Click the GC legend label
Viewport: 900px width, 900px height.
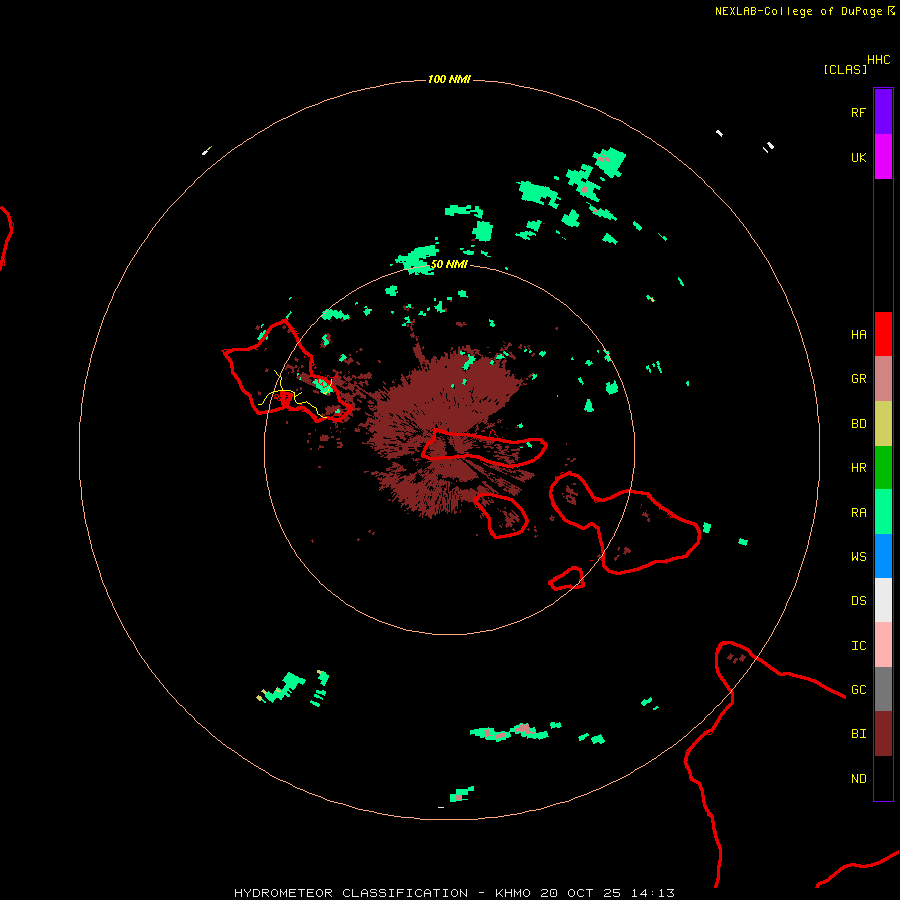pyautogui.click(x=858, y=690)
